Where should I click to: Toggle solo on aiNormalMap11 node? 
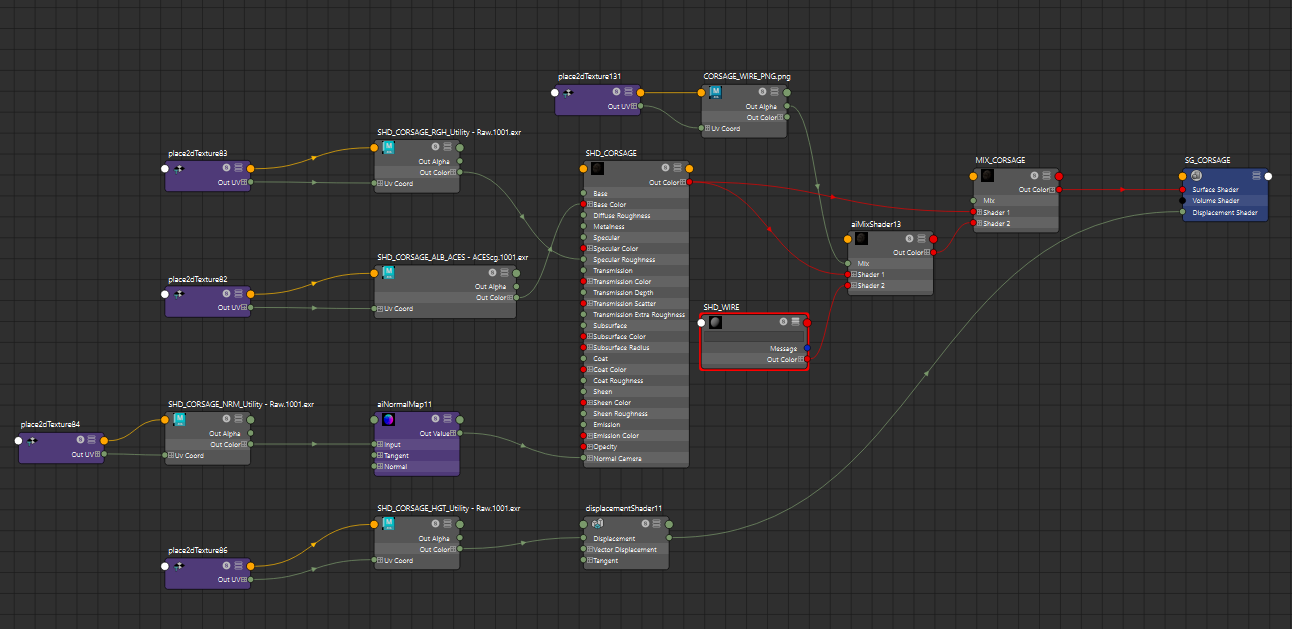click(437, 420)
